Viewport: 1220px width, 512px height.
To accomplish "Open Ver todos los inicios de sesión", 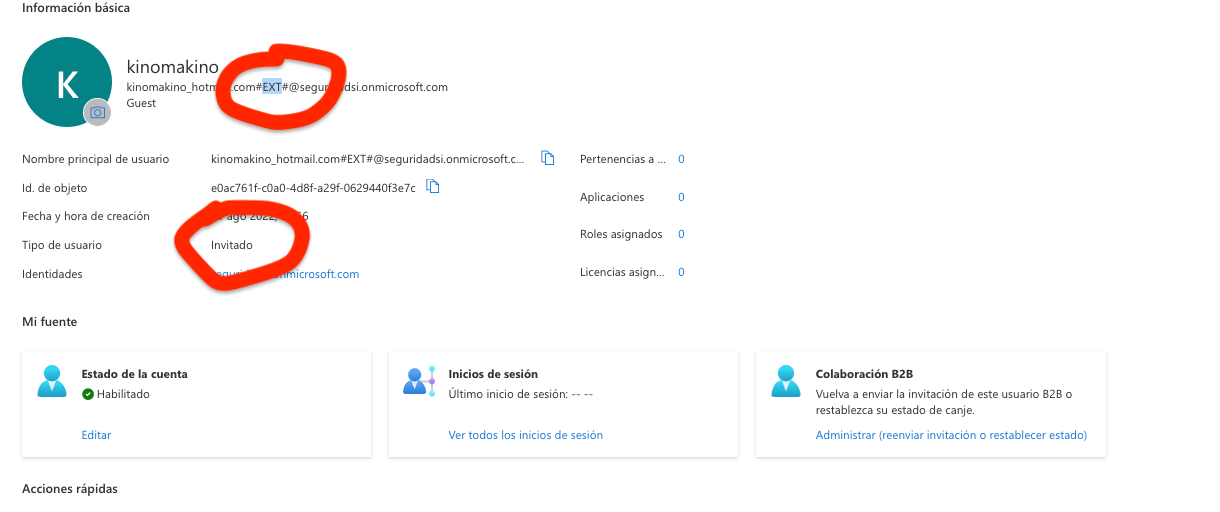I will [x=525, y=435].
